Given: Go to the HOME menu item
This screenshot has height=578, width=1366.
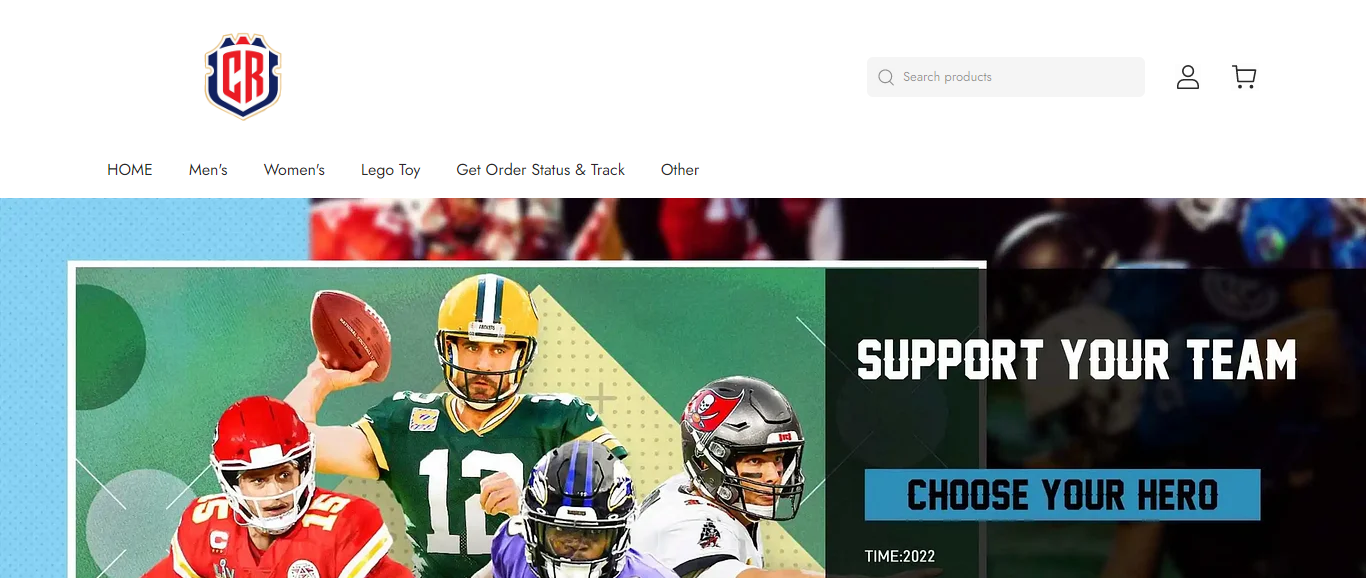Looking at the screenshot, I should (130, 170).
